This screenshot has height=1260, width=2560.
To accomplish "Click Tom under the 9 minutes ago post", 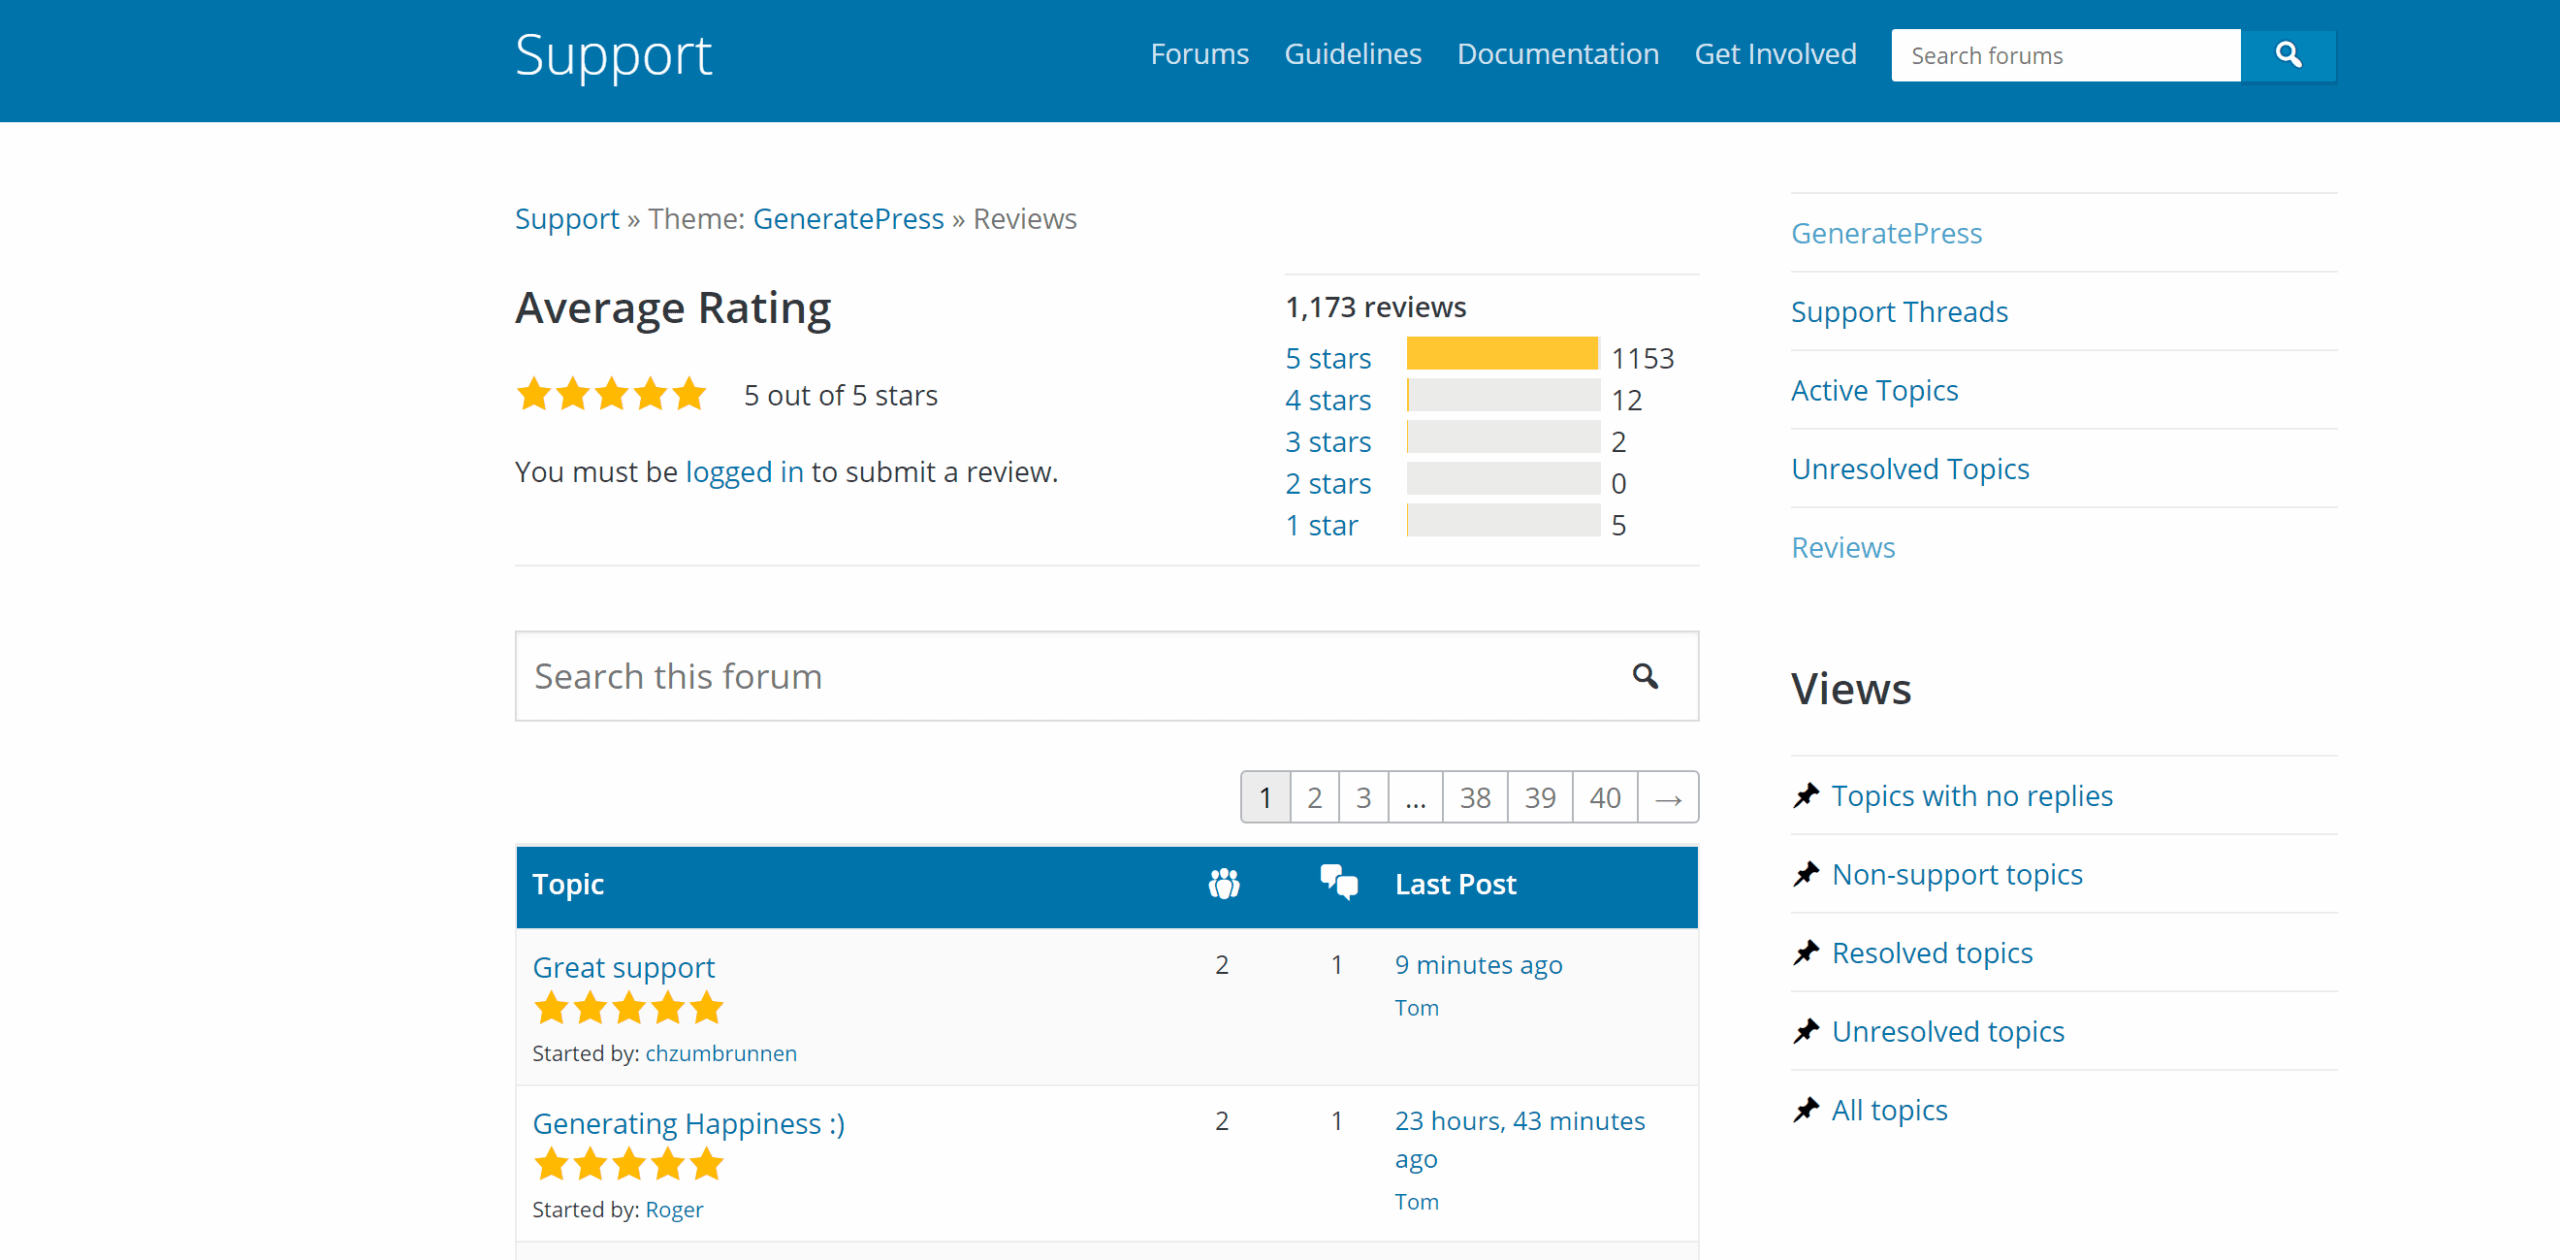I will (1416, 1008).
